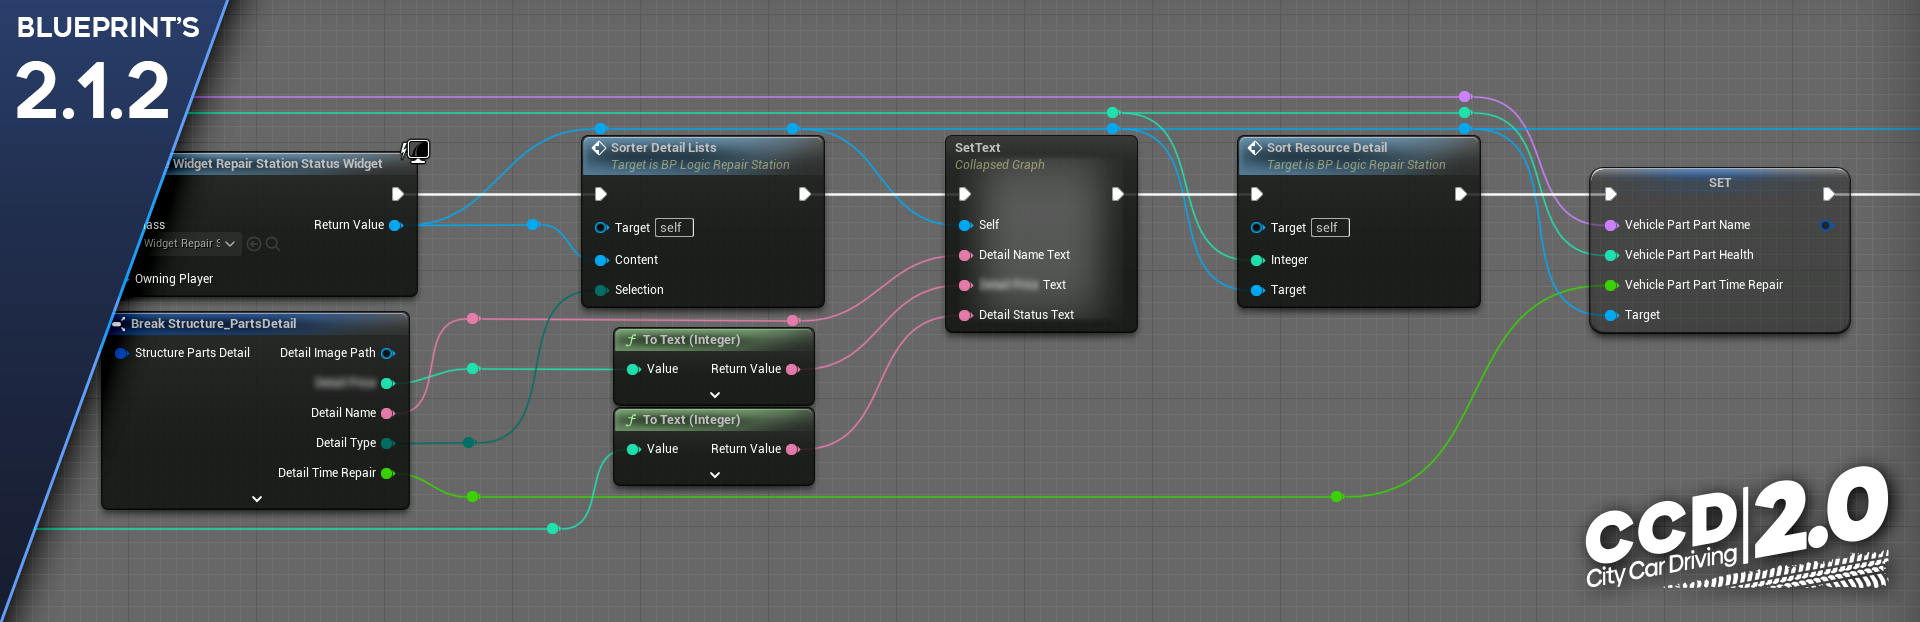Expand the upper To Text (Integer) node options
Image resolution: width=1920 pixels, height=622 pixels.
click(x=714, y=395)
